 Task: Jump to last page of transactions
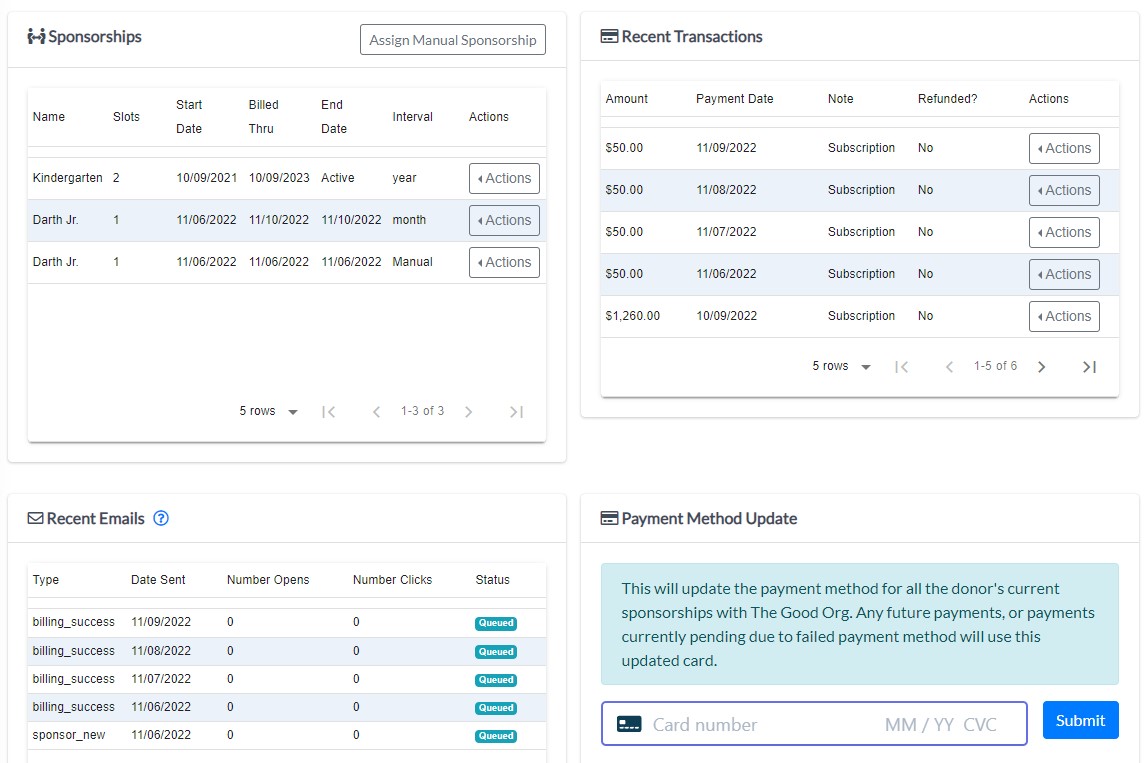[1089, 367]
